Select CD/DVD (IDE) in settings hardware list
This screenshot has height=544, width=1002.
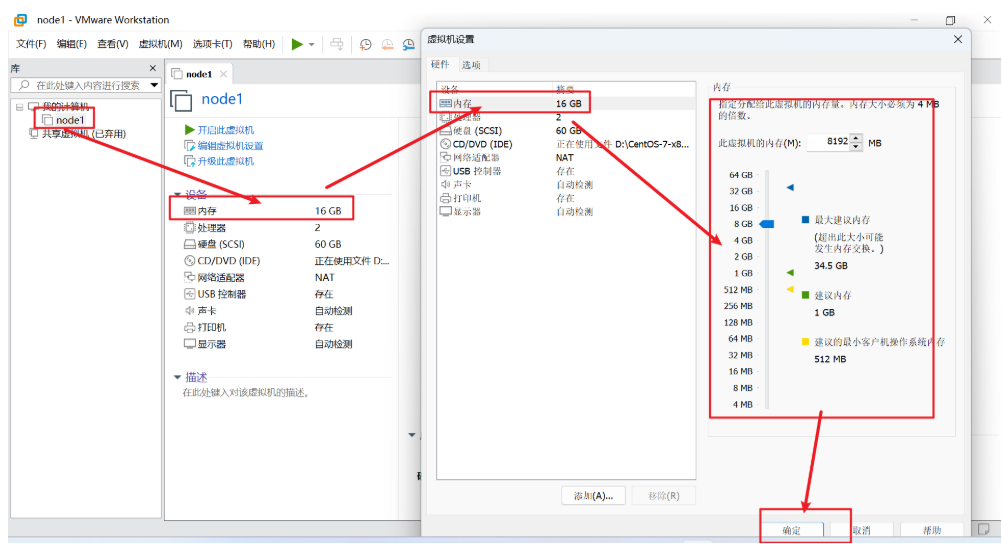[x=566, y=144]
